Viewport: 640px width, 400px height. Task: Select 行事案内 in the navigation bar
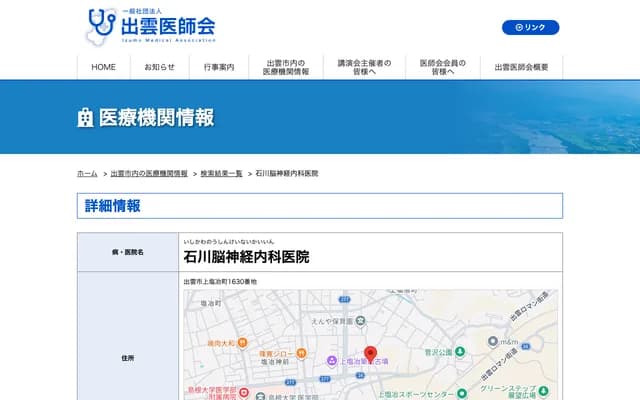click(218, 67)
